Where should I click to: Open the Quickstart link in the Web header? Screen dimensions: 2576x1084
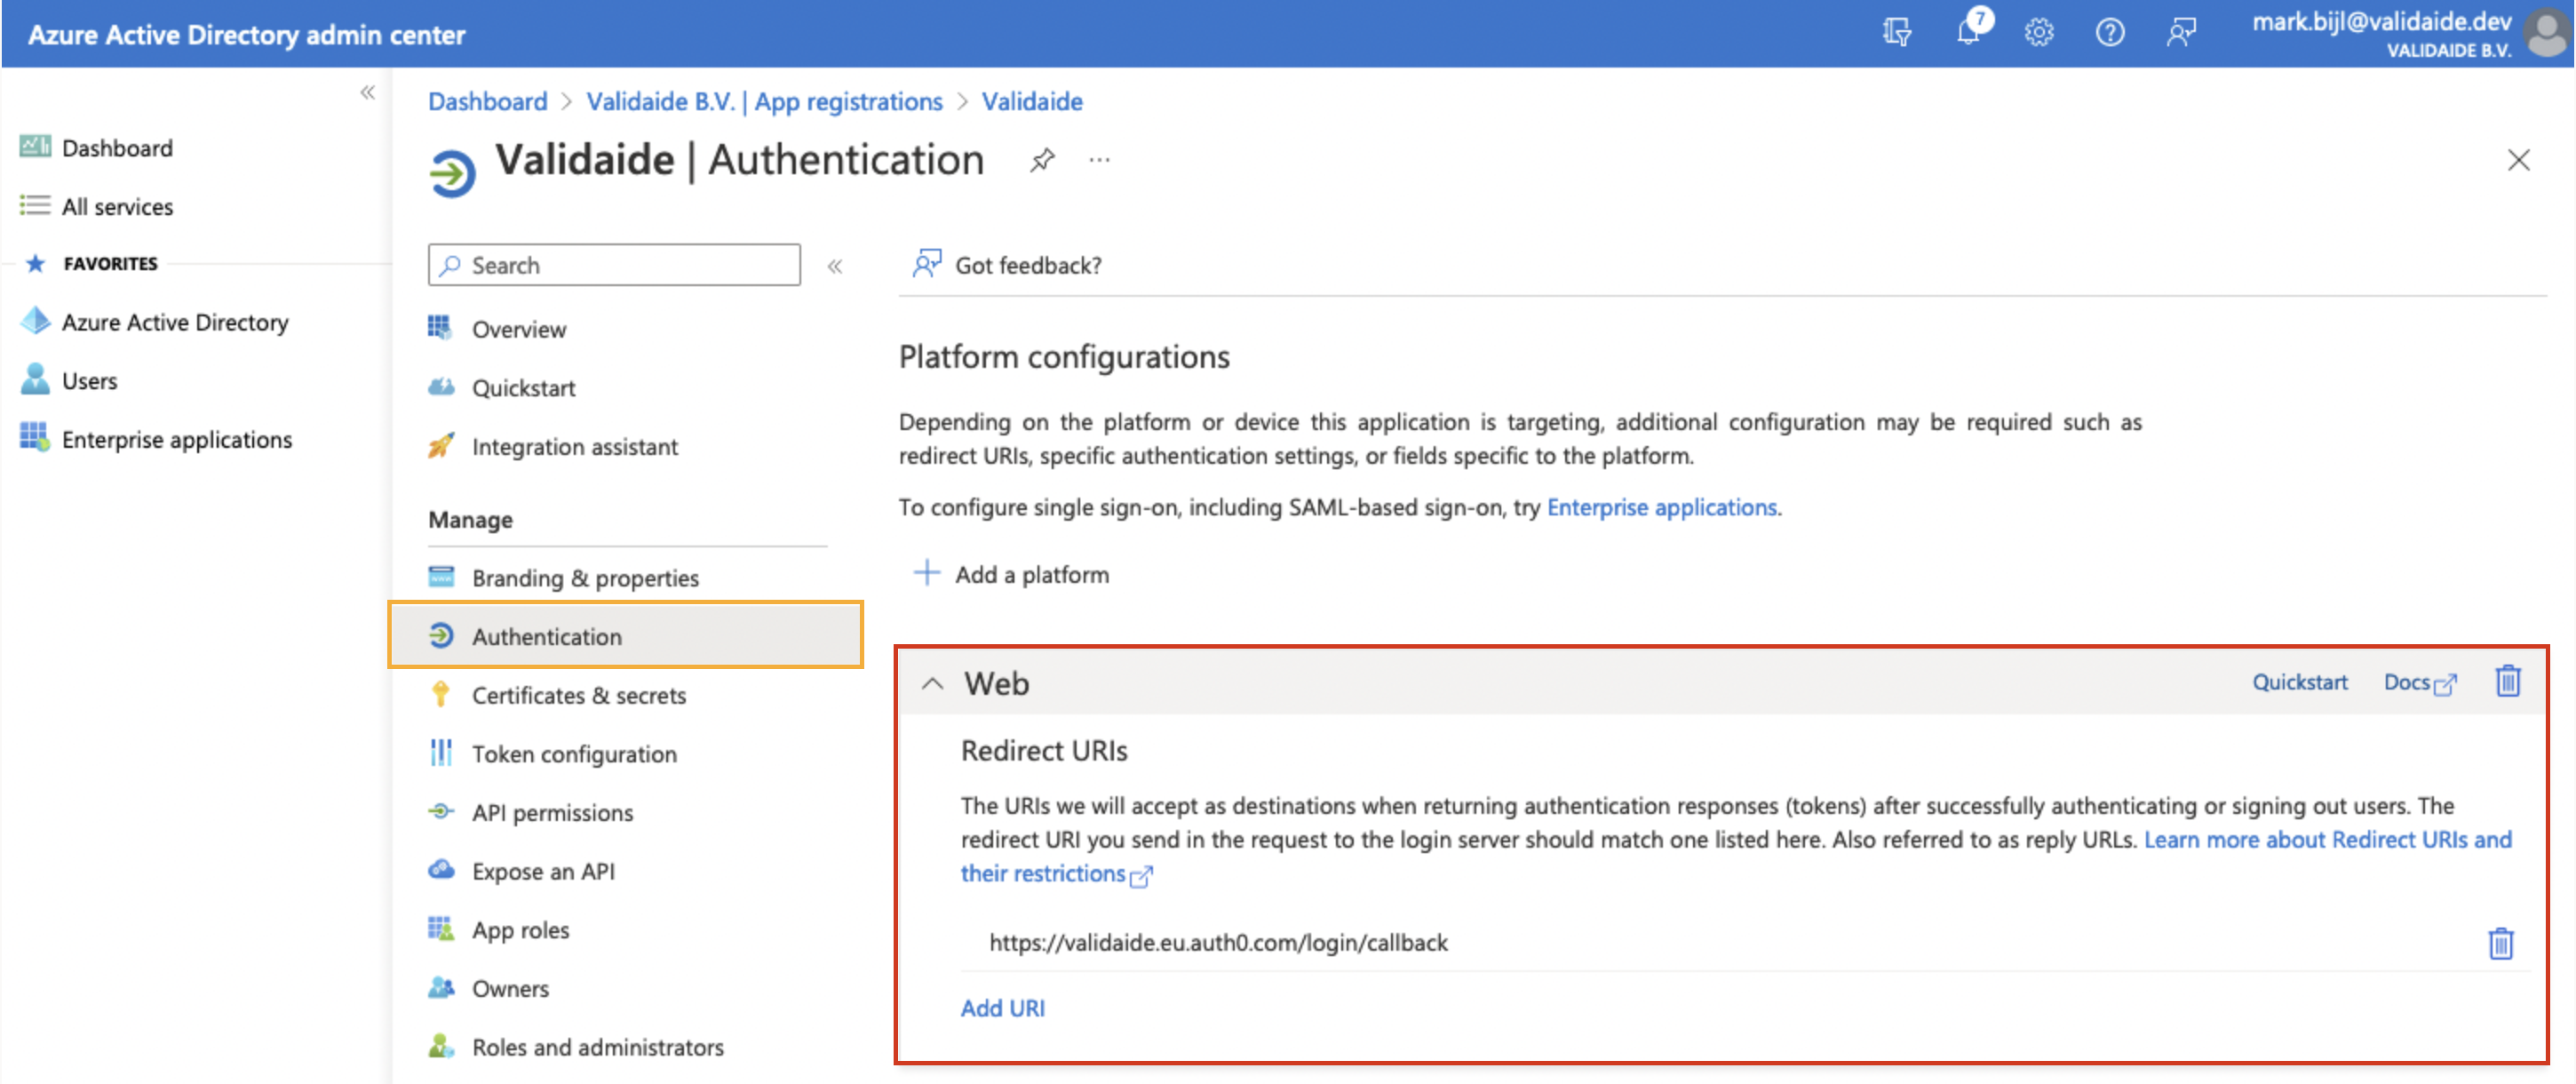pyautogui.click(x=2299, y=682)
